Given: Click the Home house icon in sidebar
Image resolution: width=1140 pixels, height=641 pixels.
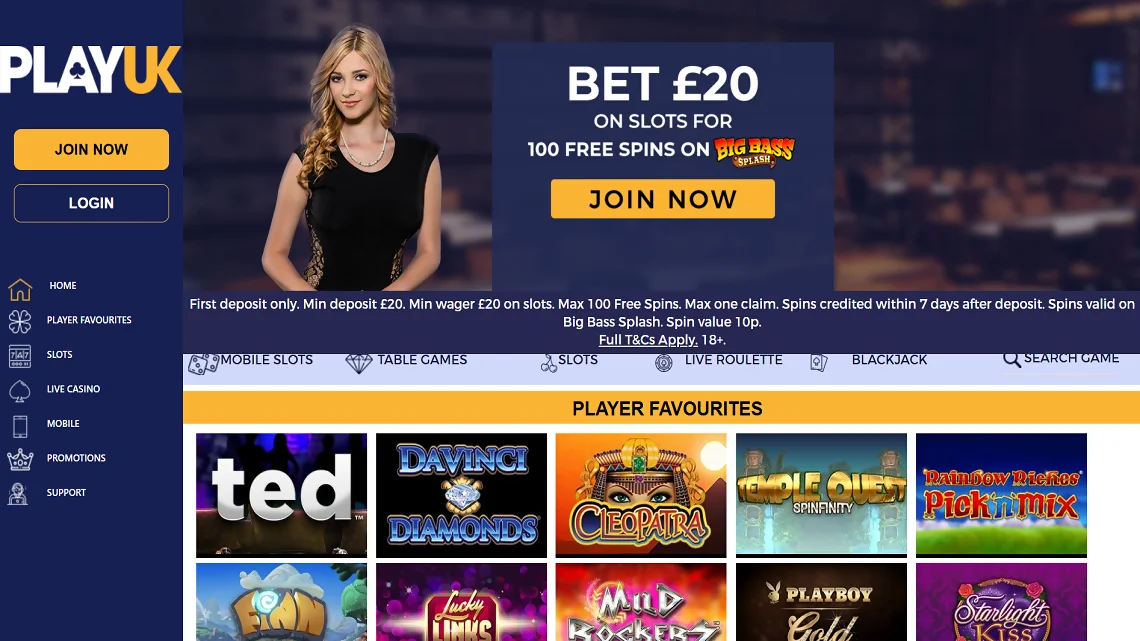Looking at the screenshot, I should (20, 289).
